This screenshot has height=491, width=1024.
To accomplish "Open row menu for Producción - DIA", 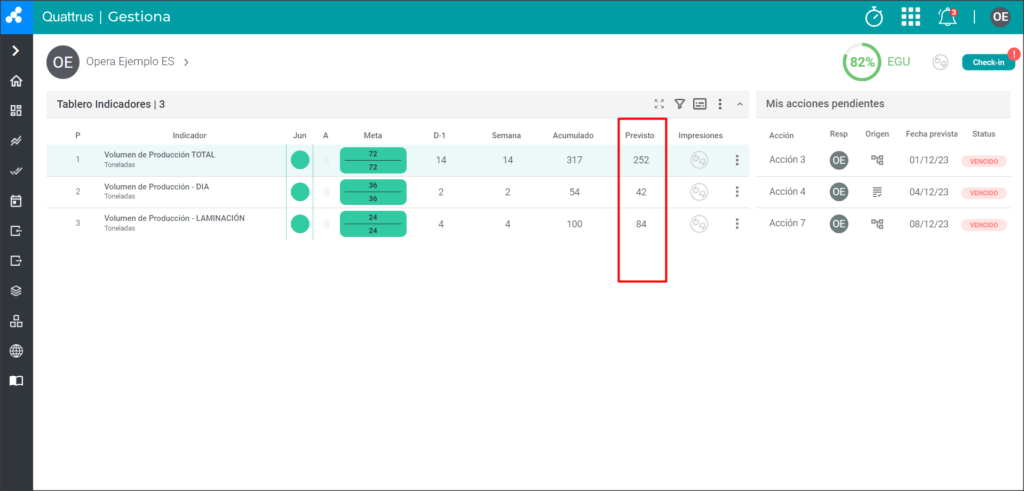I will click(x=737, y=191).
